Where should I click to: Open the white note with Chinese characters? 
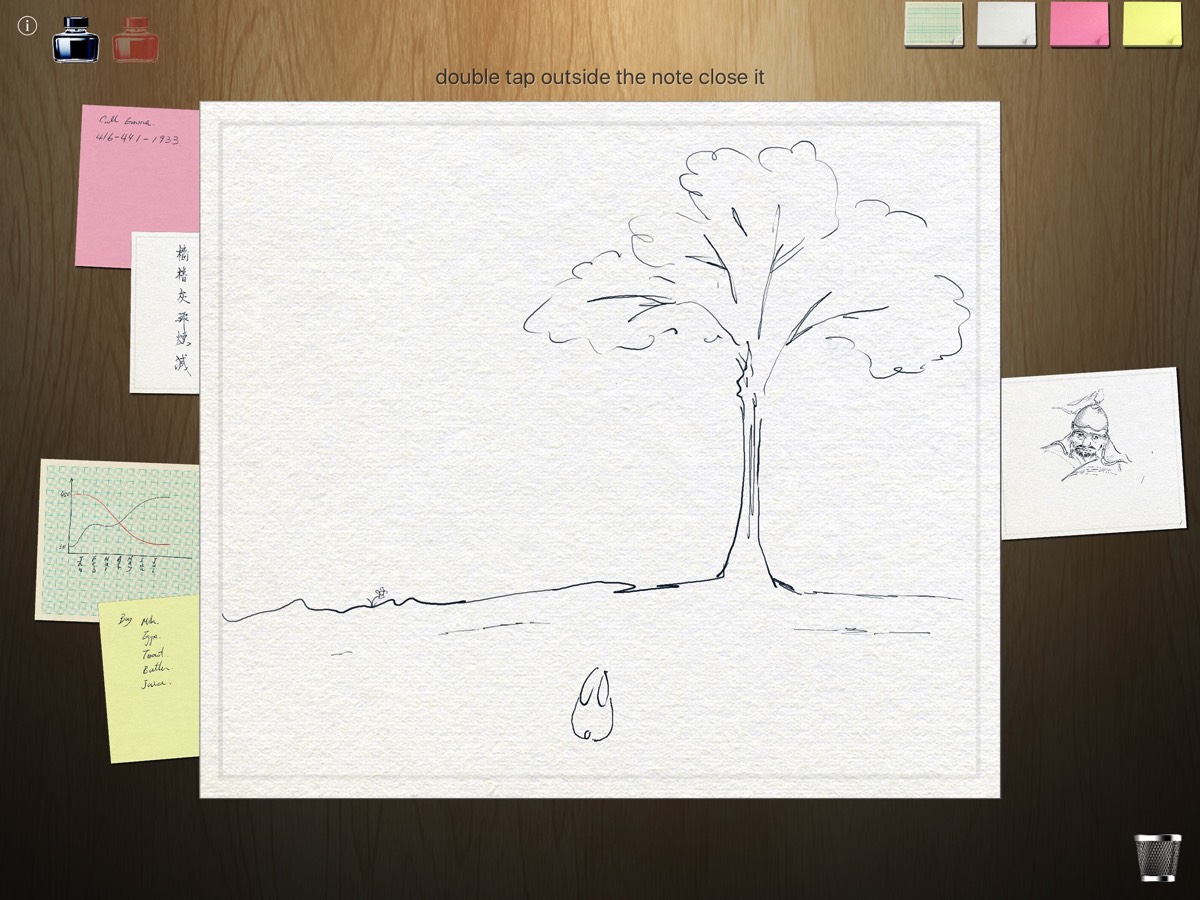[x=165, y=312]
